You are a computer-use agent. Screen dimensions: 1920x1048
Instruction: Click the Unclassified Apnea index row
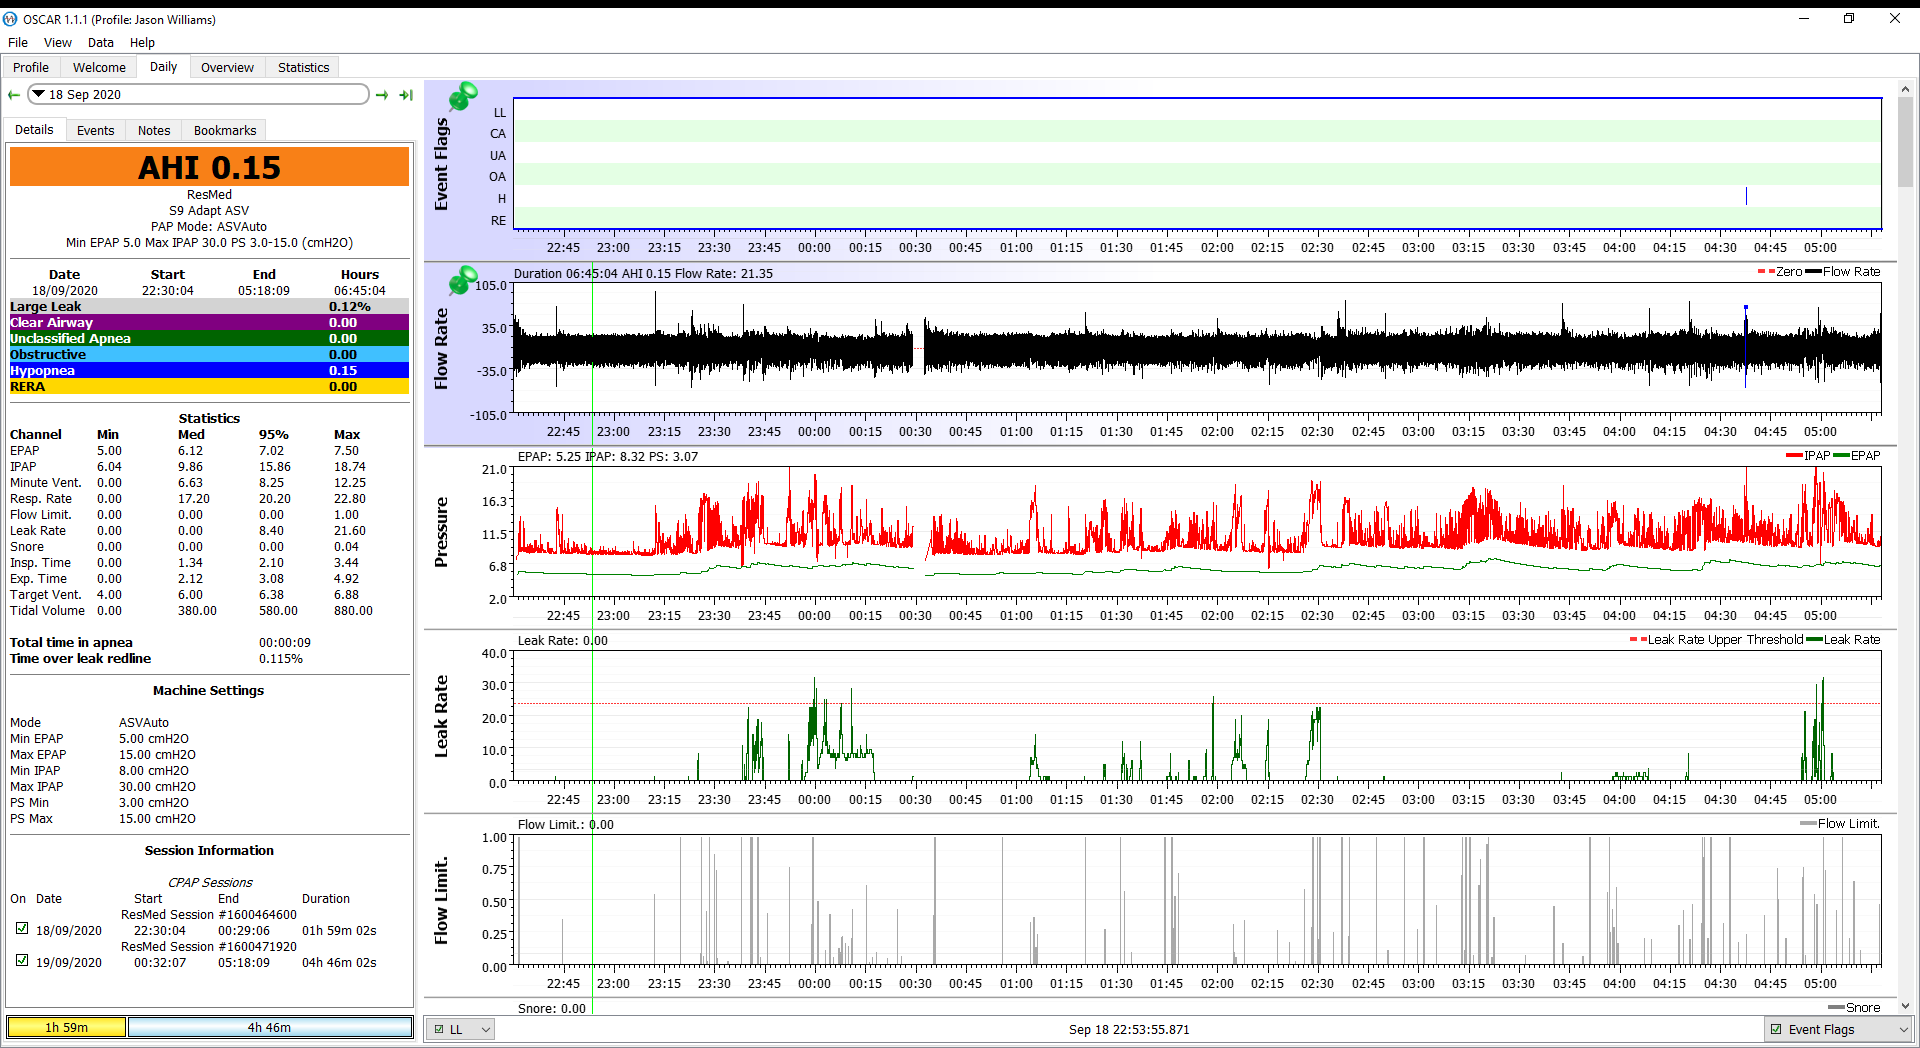pos(209,338)
